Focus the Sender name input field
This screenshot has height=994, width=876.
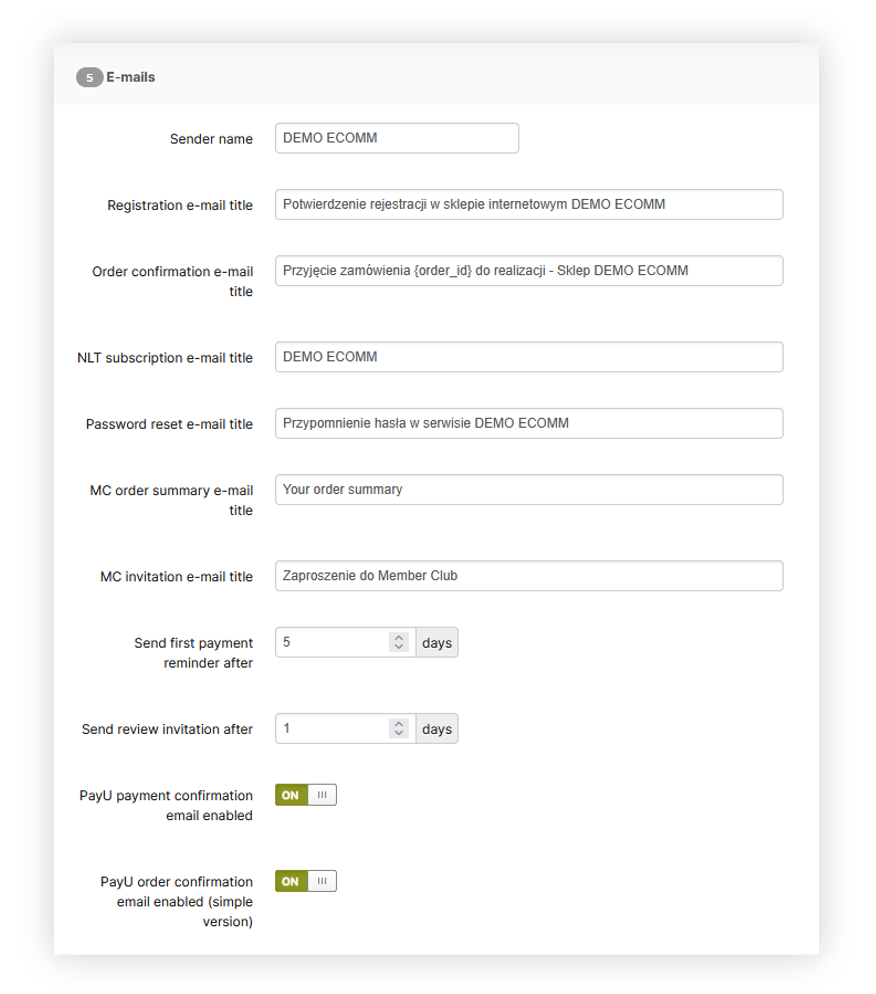click(396, 138)
